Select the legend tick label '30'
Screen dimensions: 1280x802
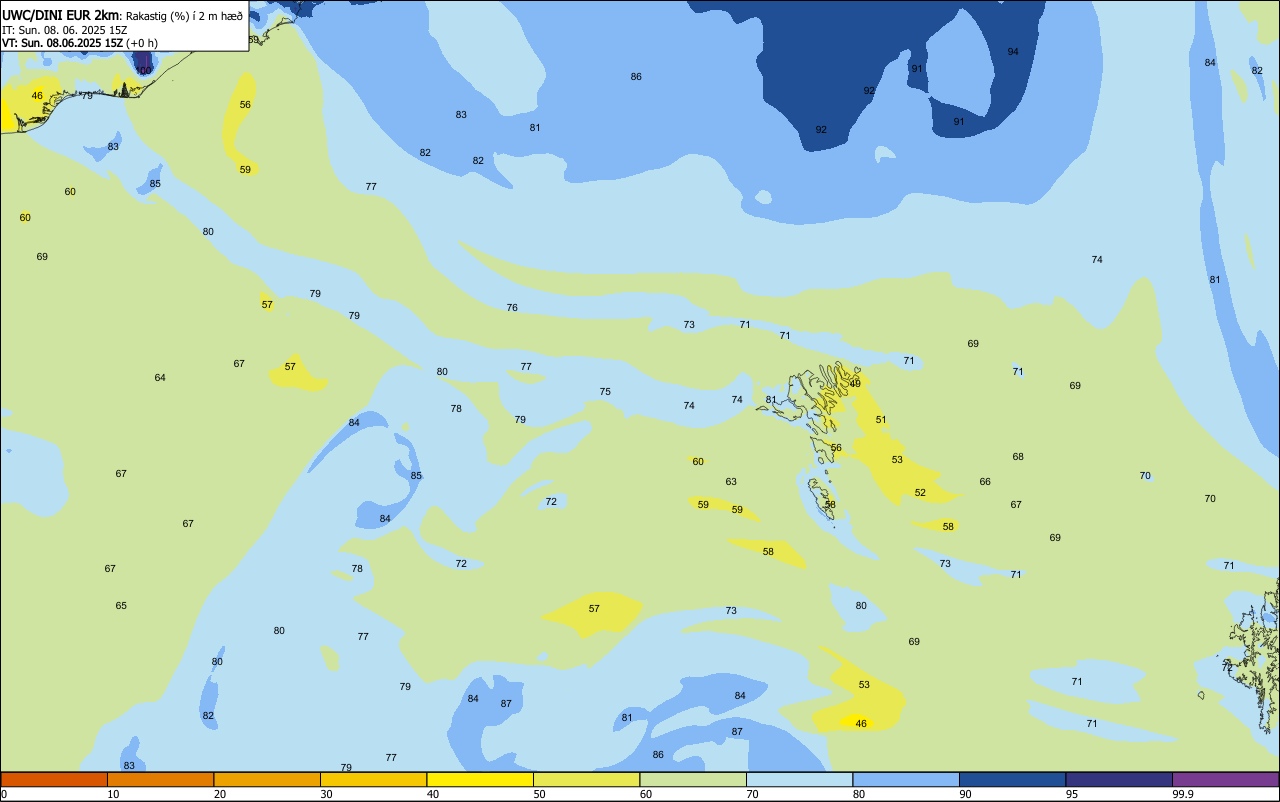click(x=326, y=794)
